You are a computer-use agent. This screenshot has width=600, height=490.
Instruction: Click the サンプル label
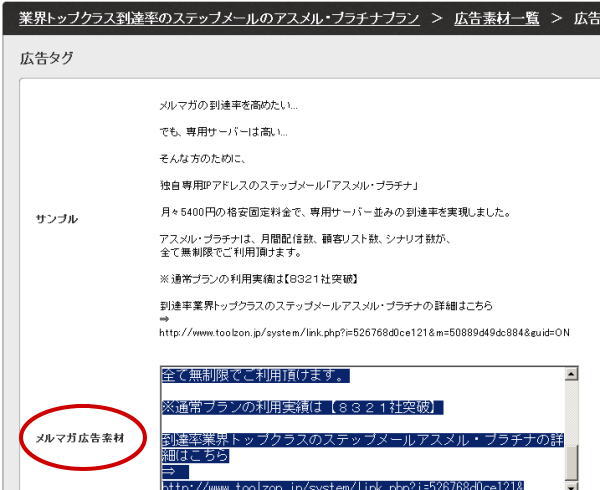click(57, 219)
